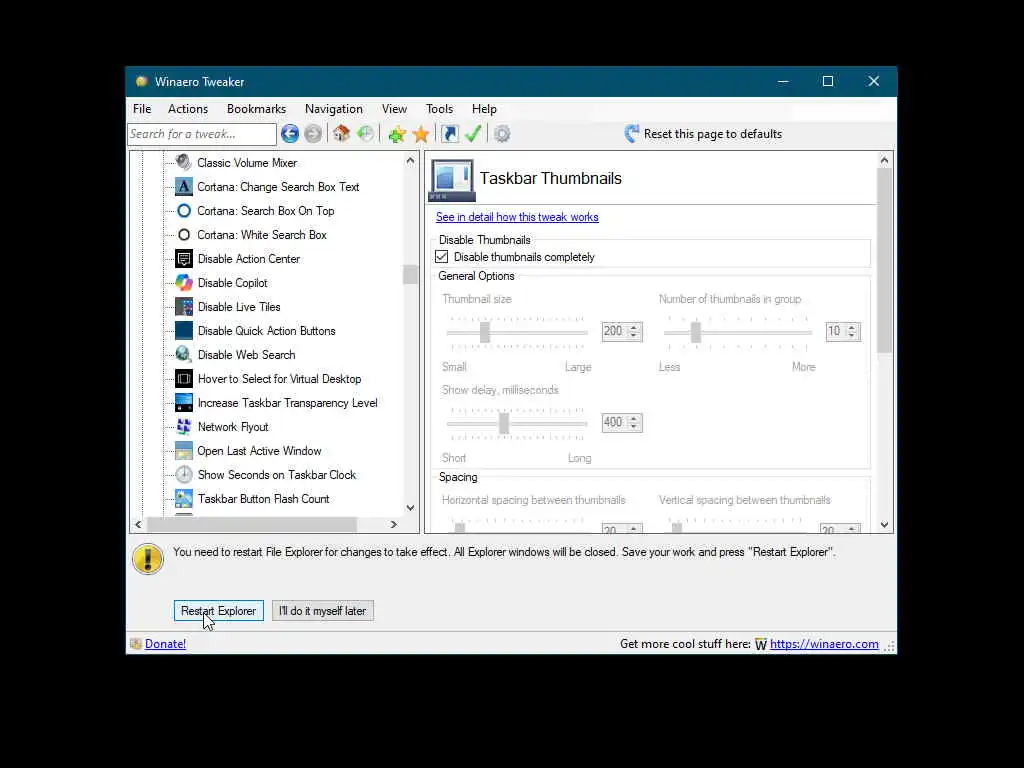Open the Navigation menu

334,109
